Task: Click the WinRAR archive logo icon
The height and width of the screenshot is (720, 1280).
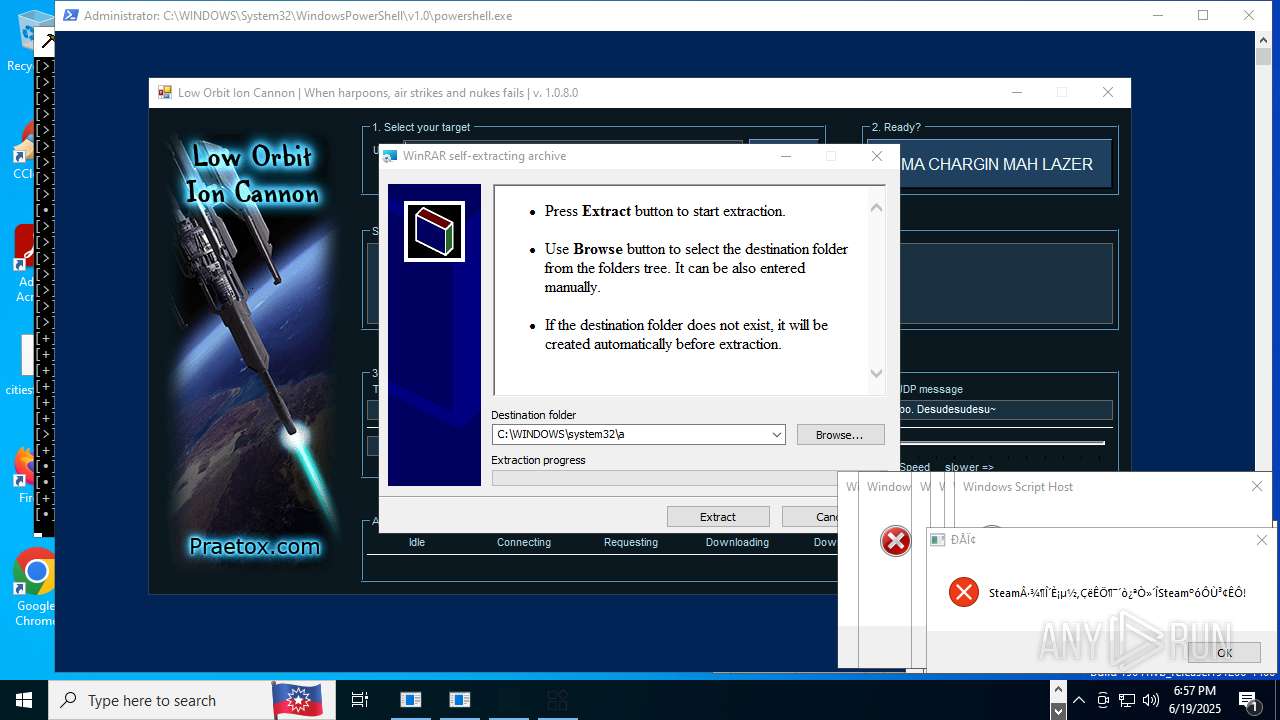Action: [434, 231]
